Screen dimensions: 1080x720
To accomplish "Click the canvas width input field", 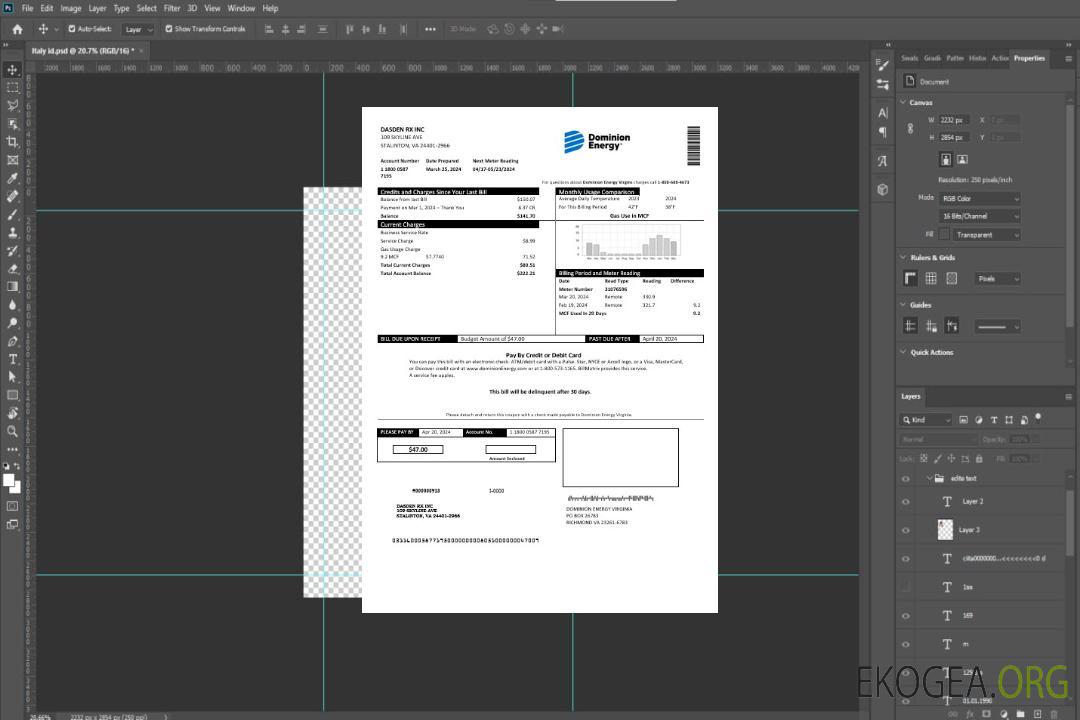I will point(954,120).
